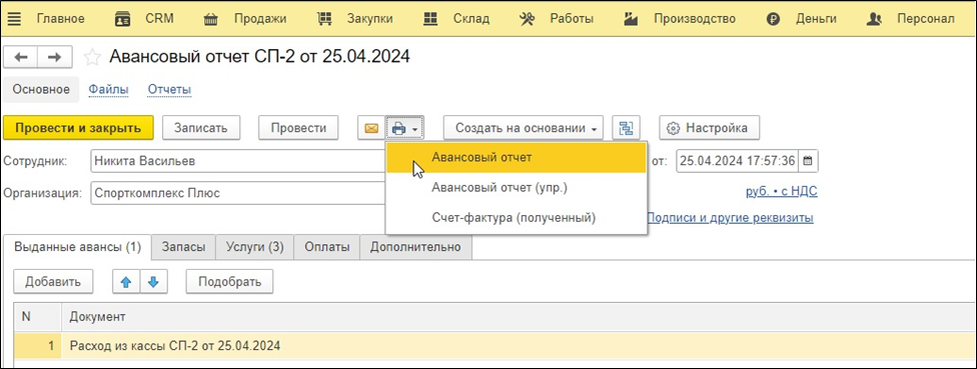The image size is (977, 369).
Task: Select Авансовый отчет (упр.) print option
Action: pos(499,188)
